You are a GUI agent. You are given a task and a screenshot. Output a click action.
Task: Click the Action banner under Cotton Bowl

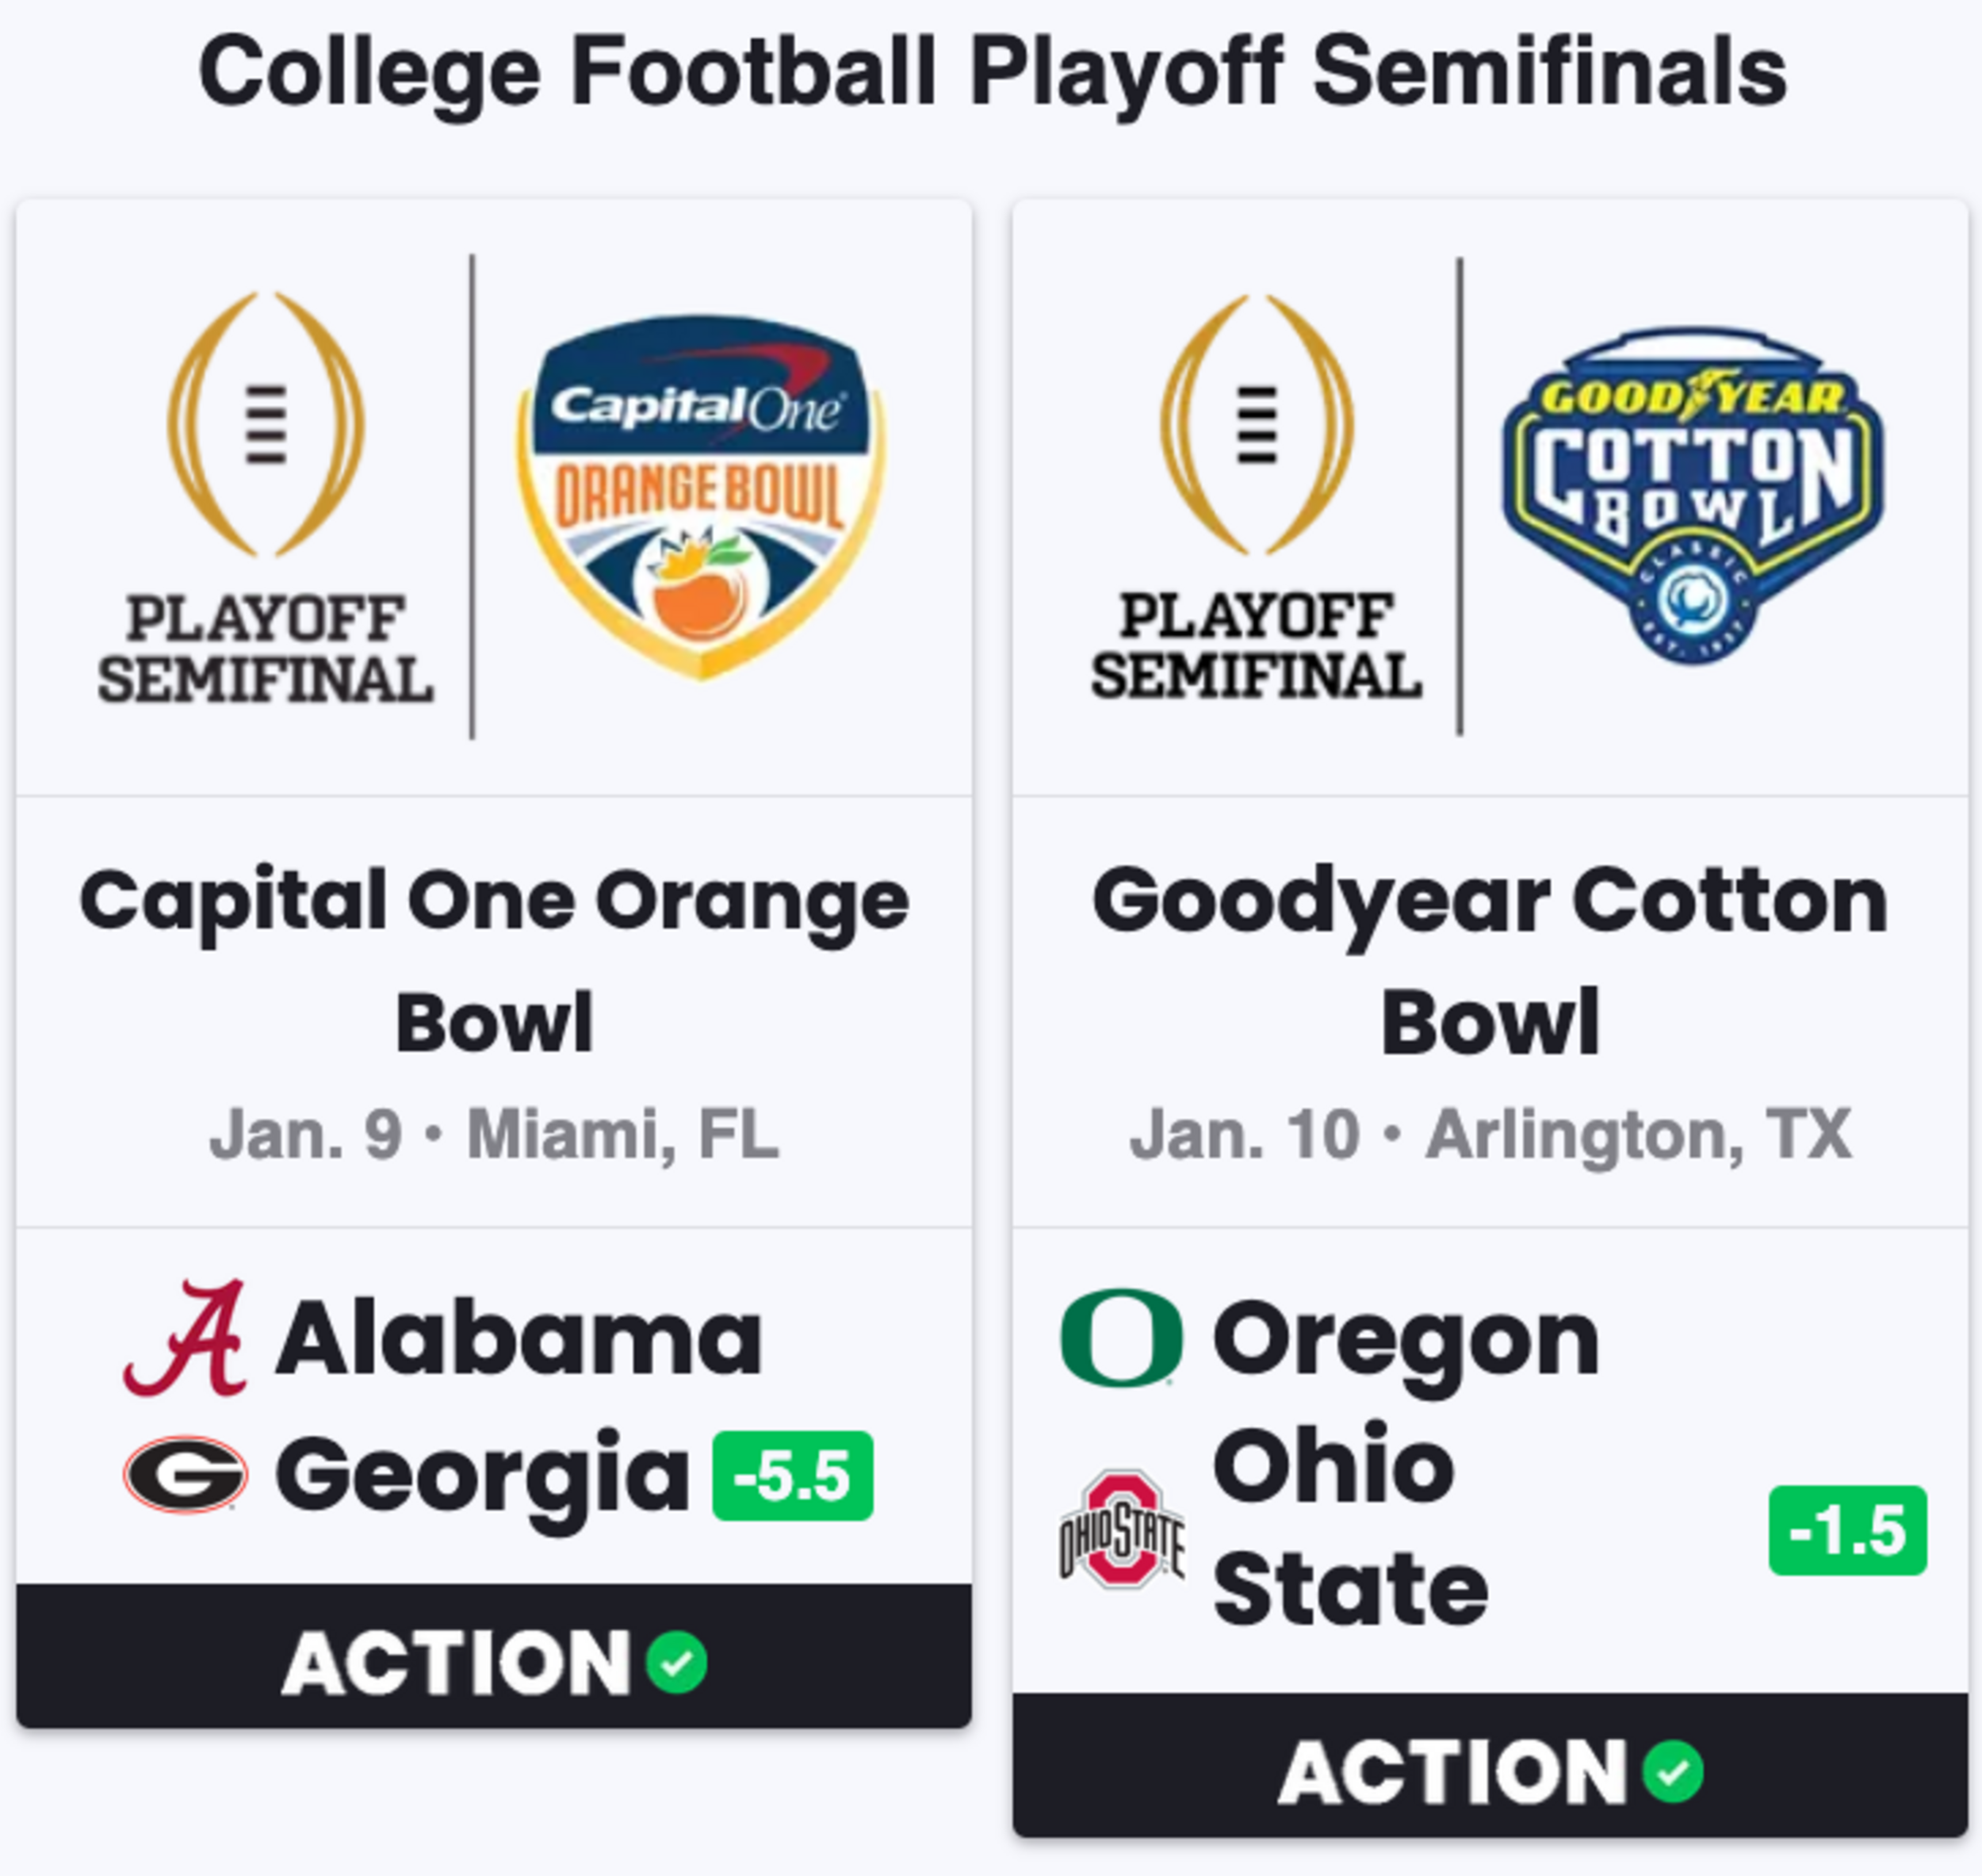coord(1491,1765)
